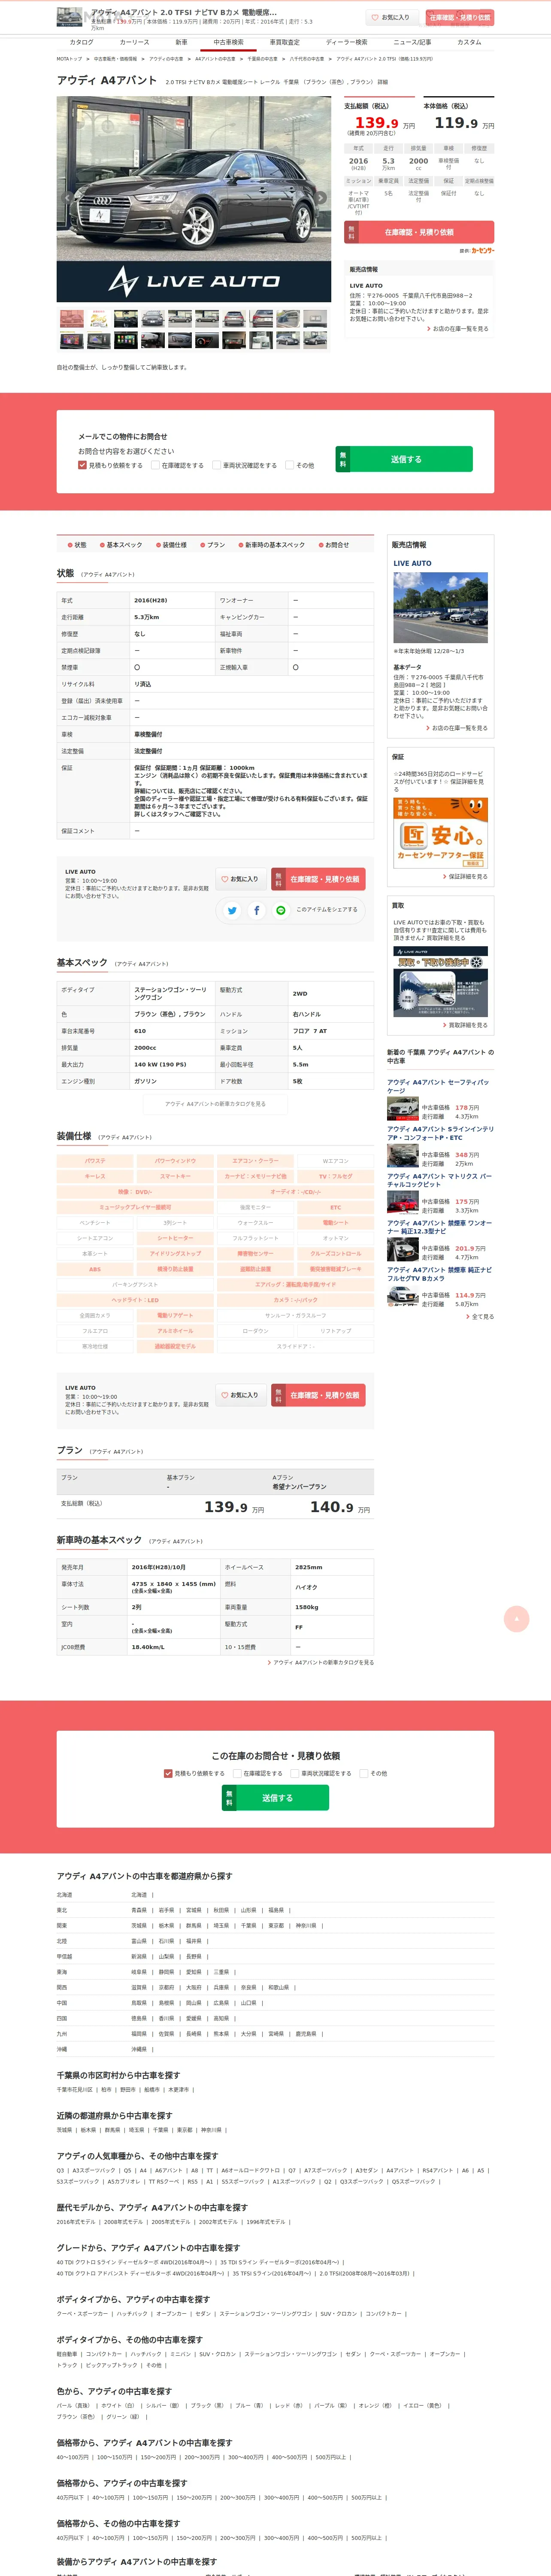Jump to the 基本スペック section anchor
Image resolution: width=551 pixels, height=2576 pixels.
121,545
